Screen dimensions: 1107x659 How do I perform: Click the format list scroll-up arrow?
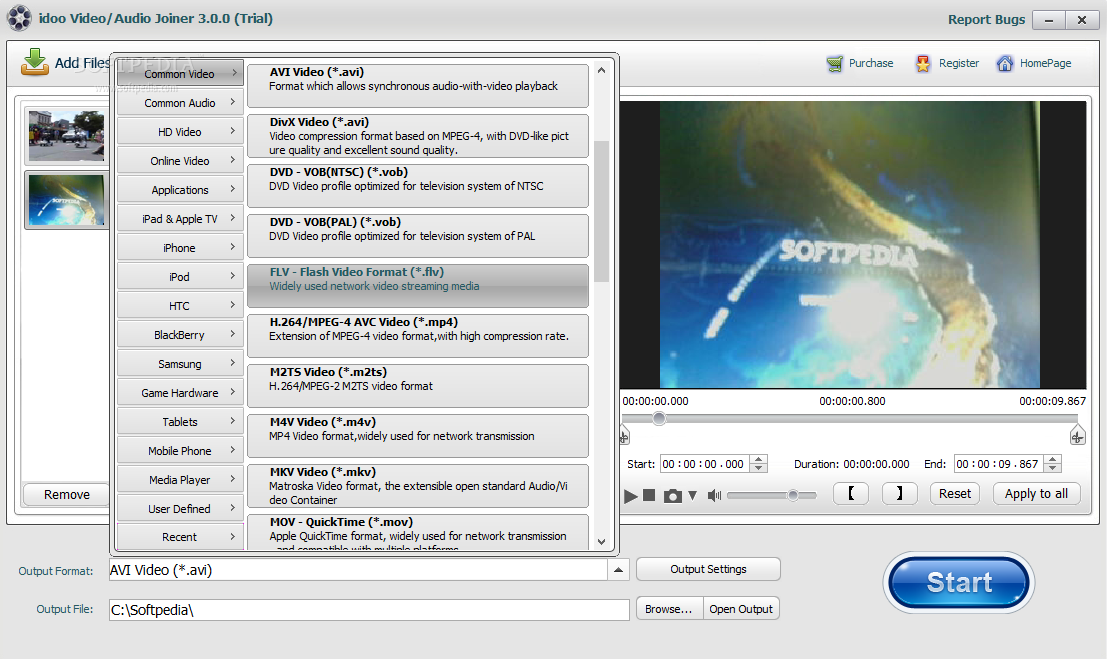[x=602, y=70]
